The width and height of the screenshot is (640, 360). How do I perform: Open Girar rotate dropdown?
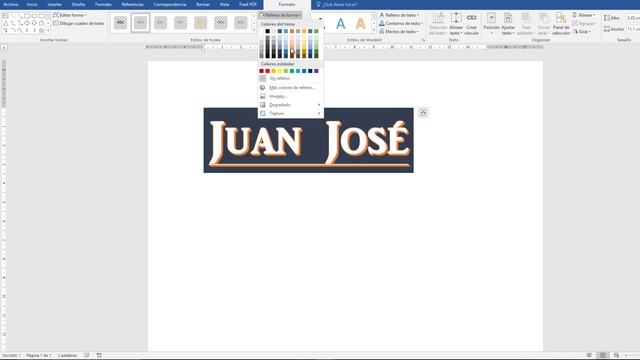[x=582, y=31]
